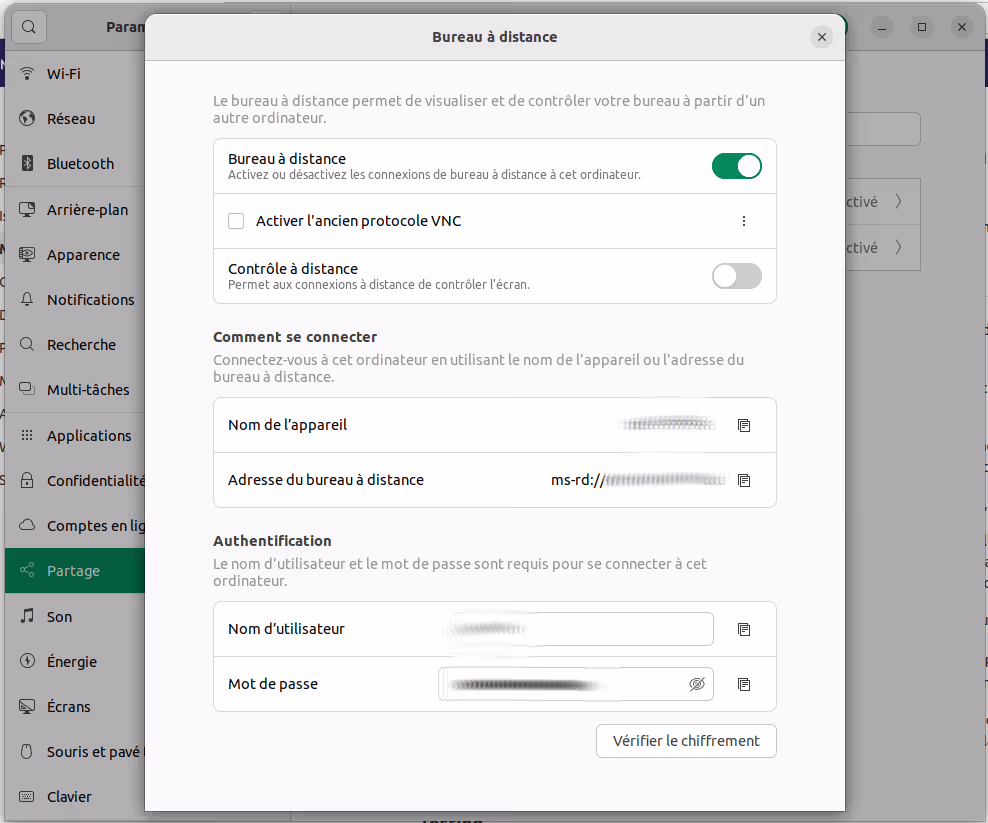Screen dimensions: 988x823
Task: Click Vérifier le chiffrement button
Action: tap(686, 741)
